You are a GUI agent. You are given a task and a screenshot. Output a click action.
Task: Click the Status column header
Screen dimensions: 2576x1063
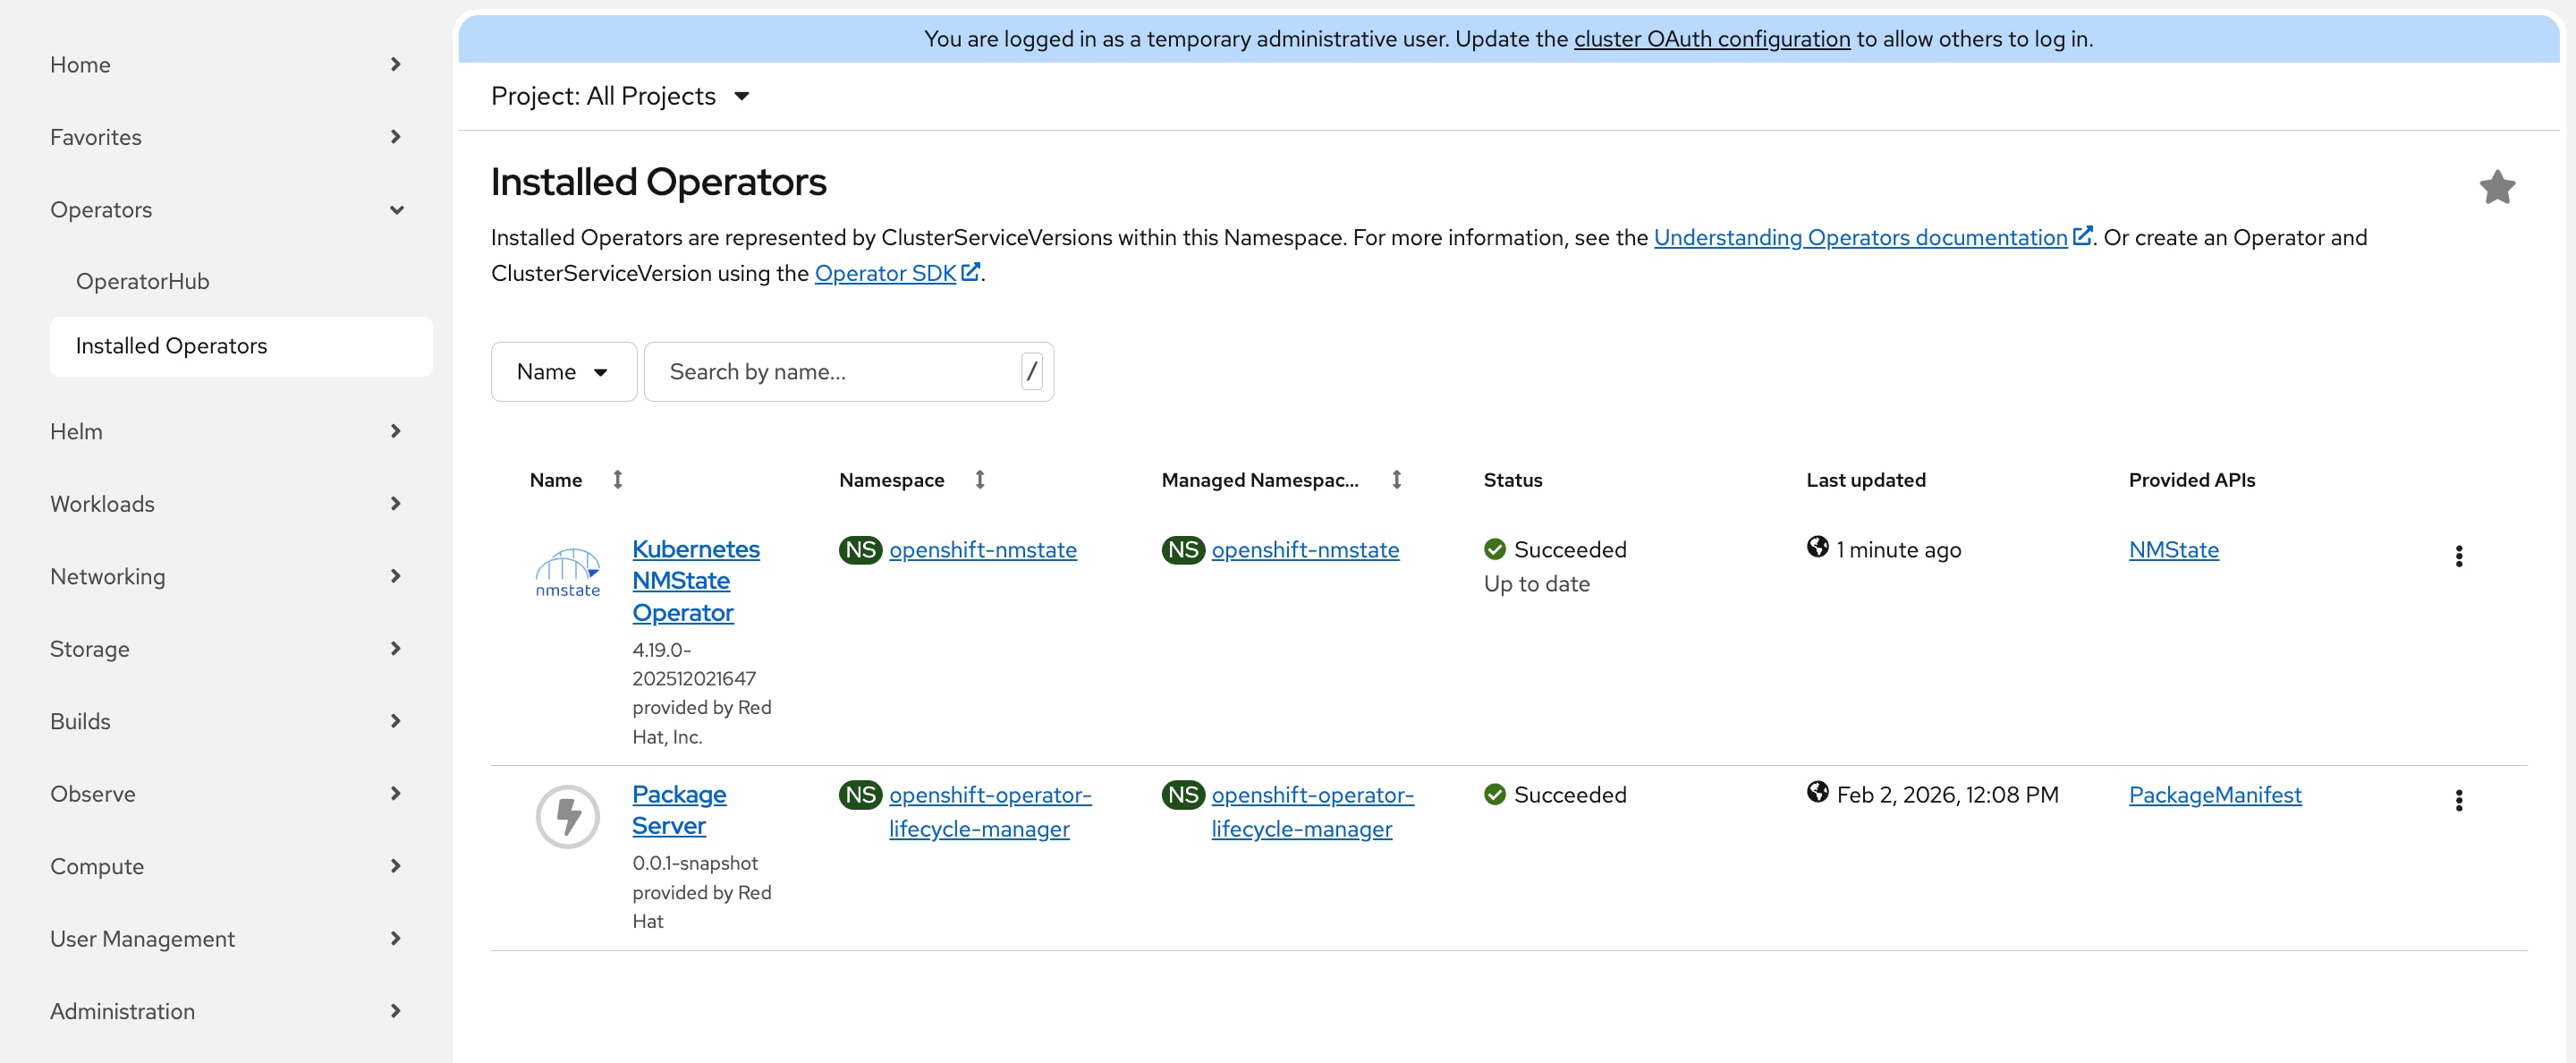1512,480
